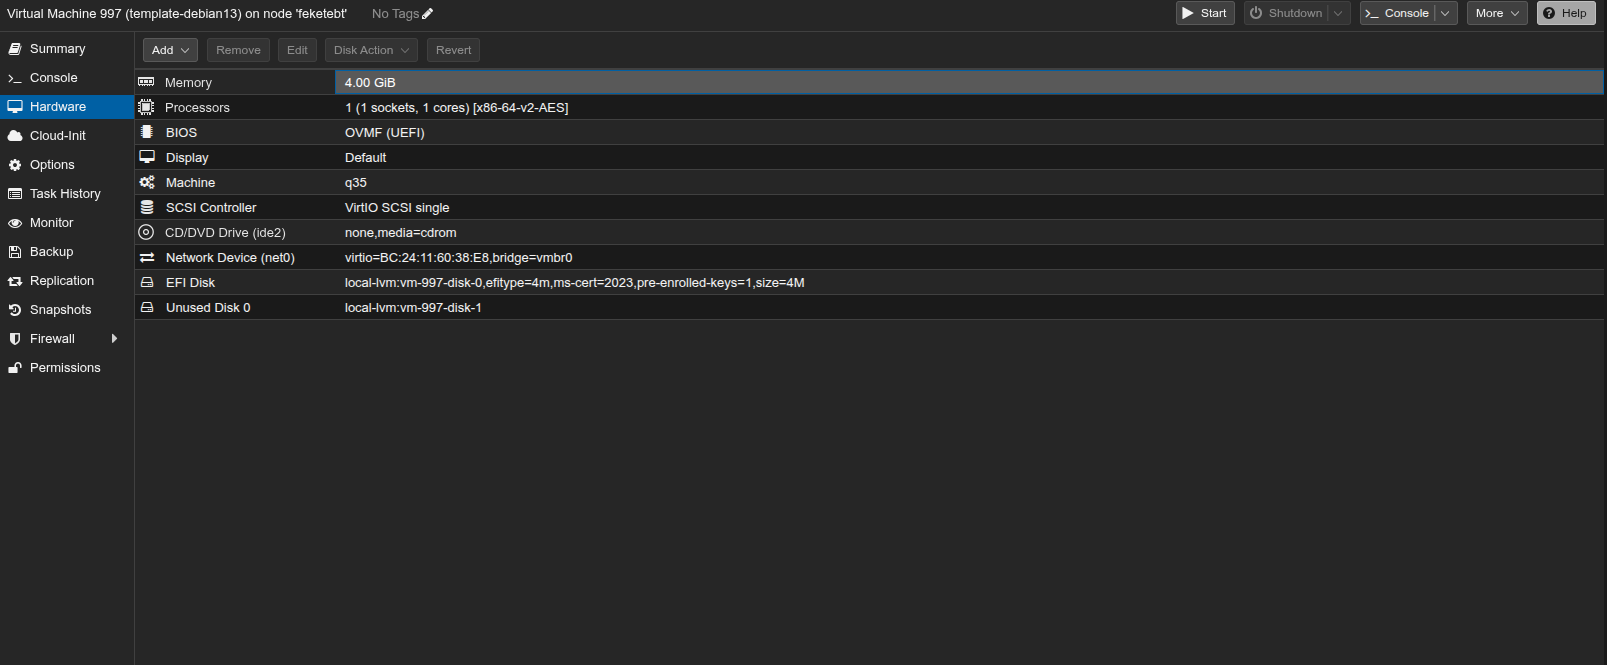This screenshot has width=1607, height=665.
Task: Click the Cloud-Init cloud icon
Action: tap(15, 136)
